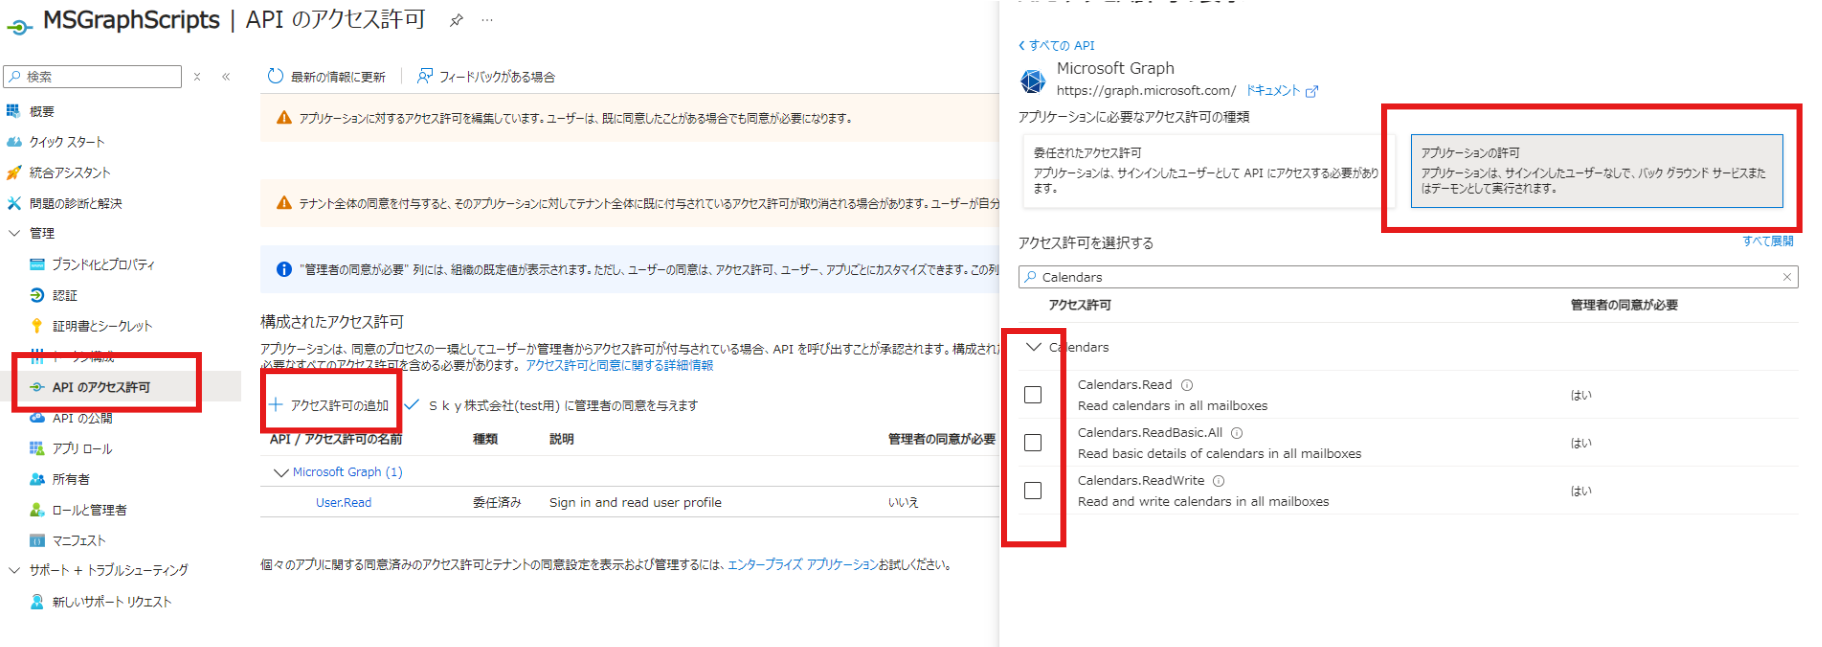Click the 委任済み type cell
The width and height of the screenshot is (1822, 647).
[x=497, y=503]
